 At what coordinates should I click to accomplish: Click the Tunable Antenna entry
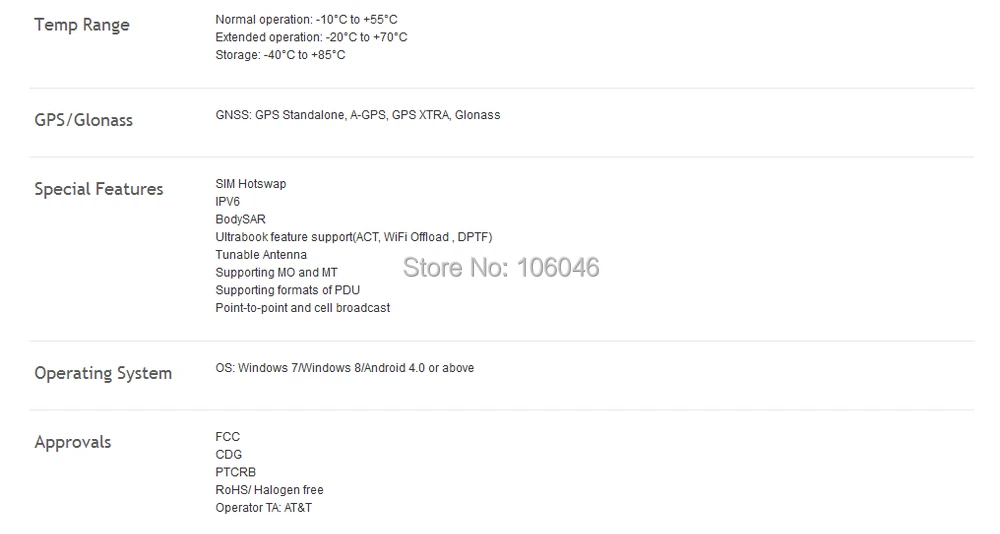pyautogui.click(x=261, y=255)
